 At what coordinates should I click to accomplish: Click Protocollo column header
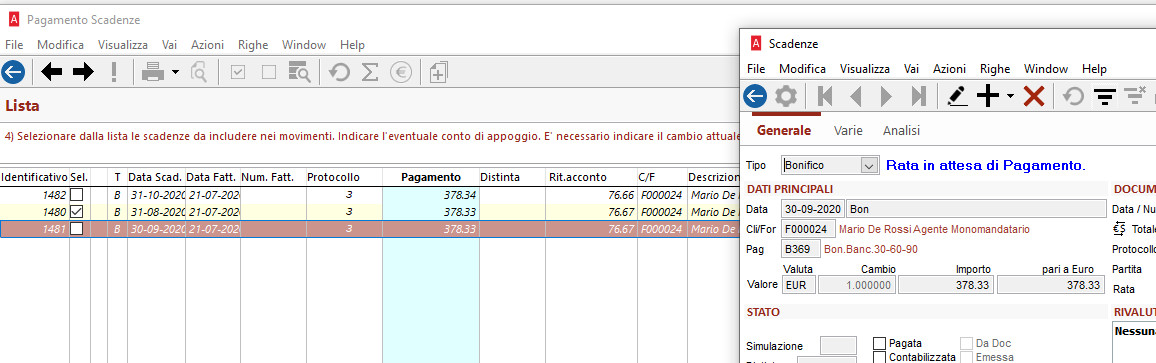pyautogui.click(x=344, y=177)
